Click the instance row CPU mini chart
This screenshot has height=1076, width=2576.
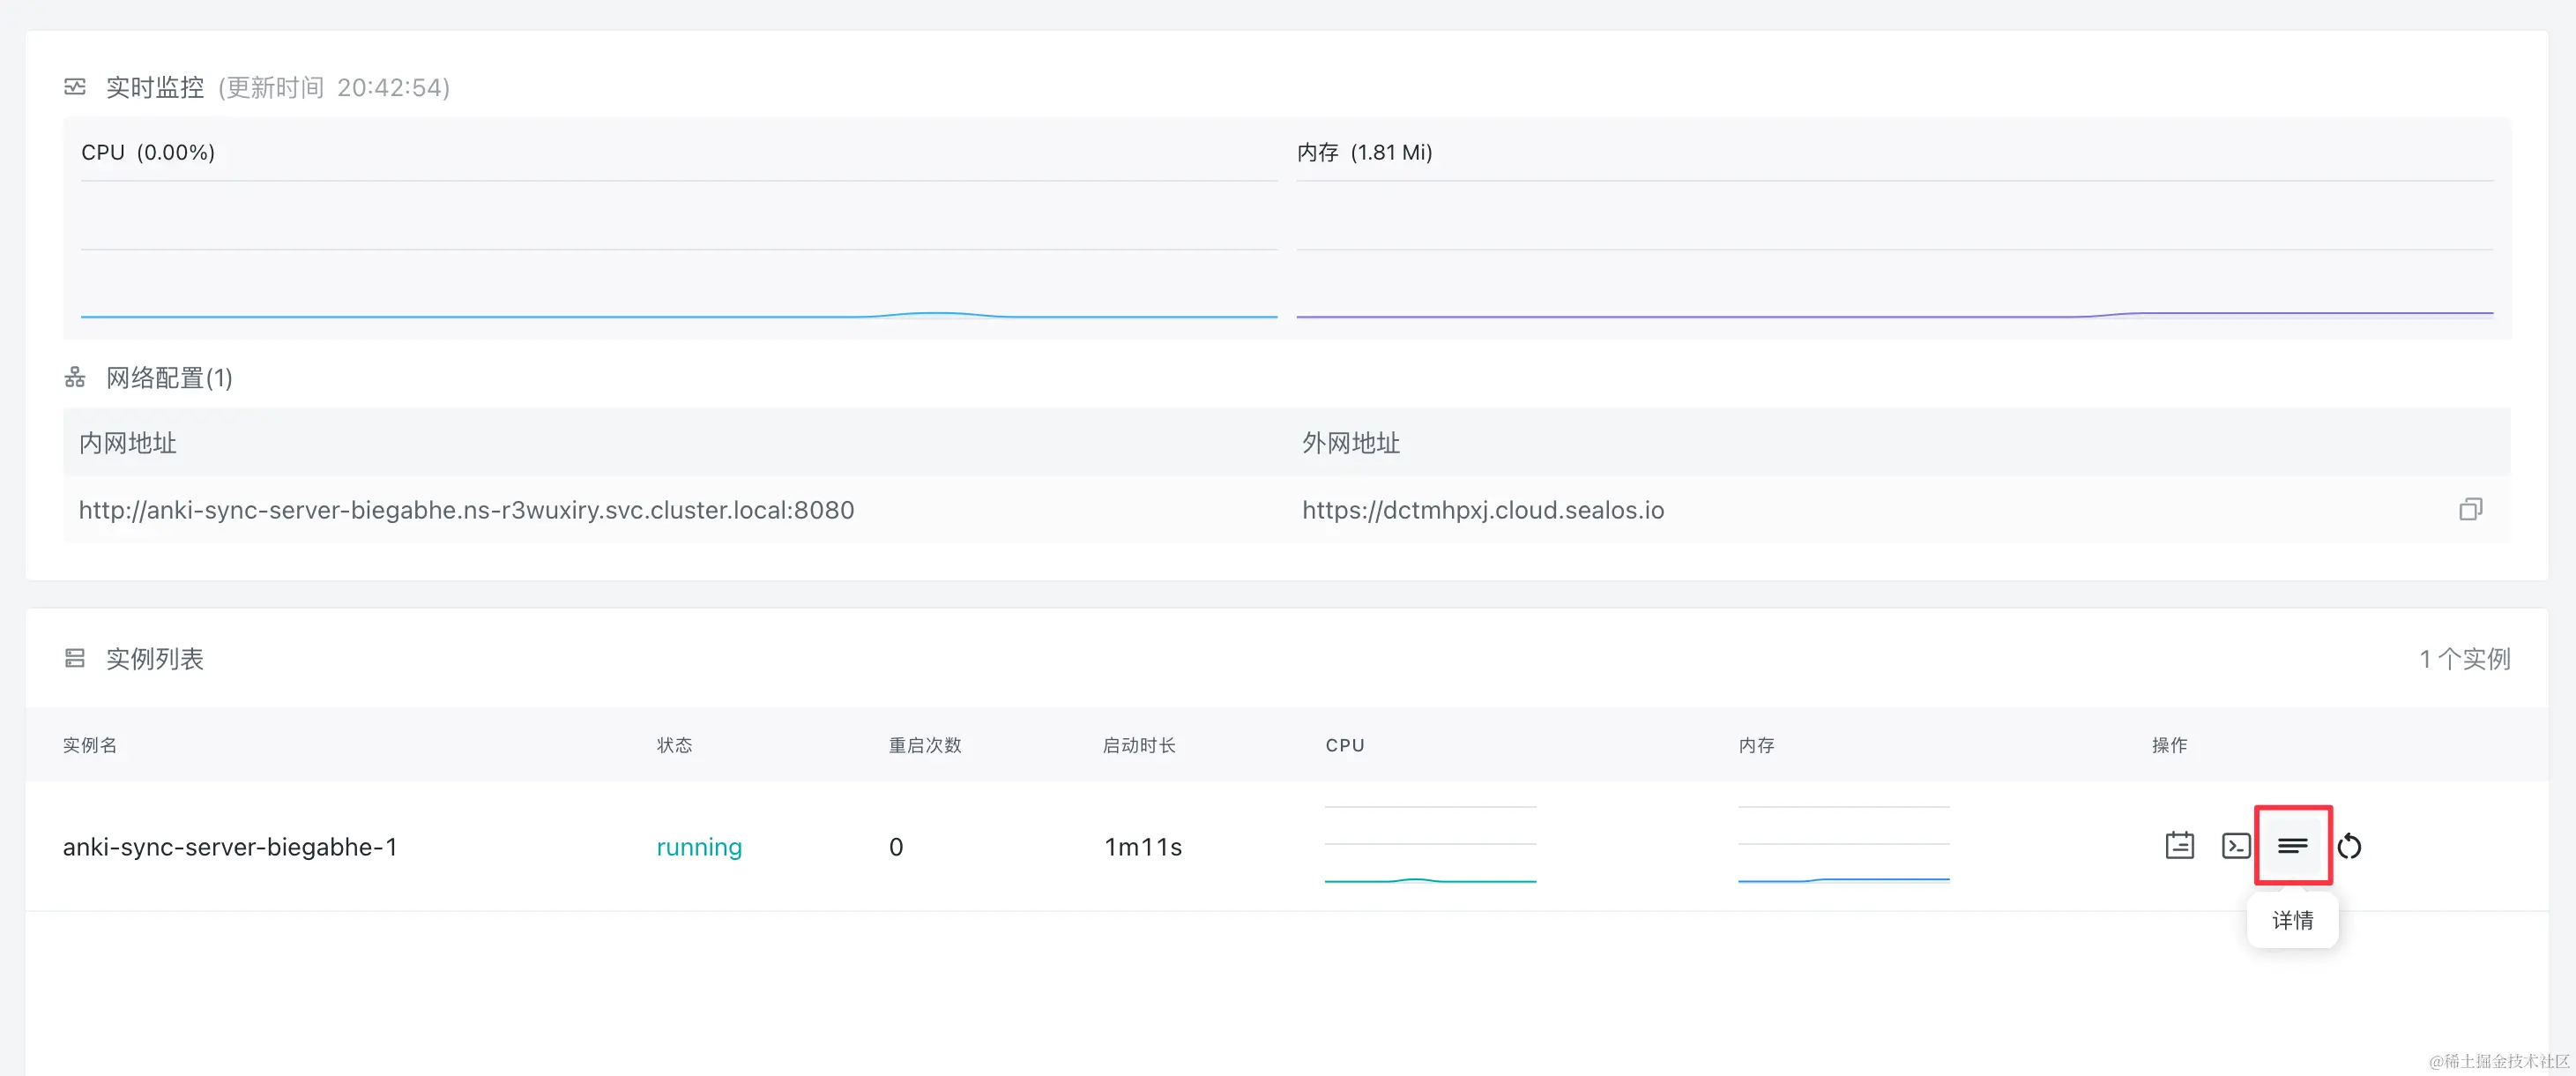(x=1430, y=845)
